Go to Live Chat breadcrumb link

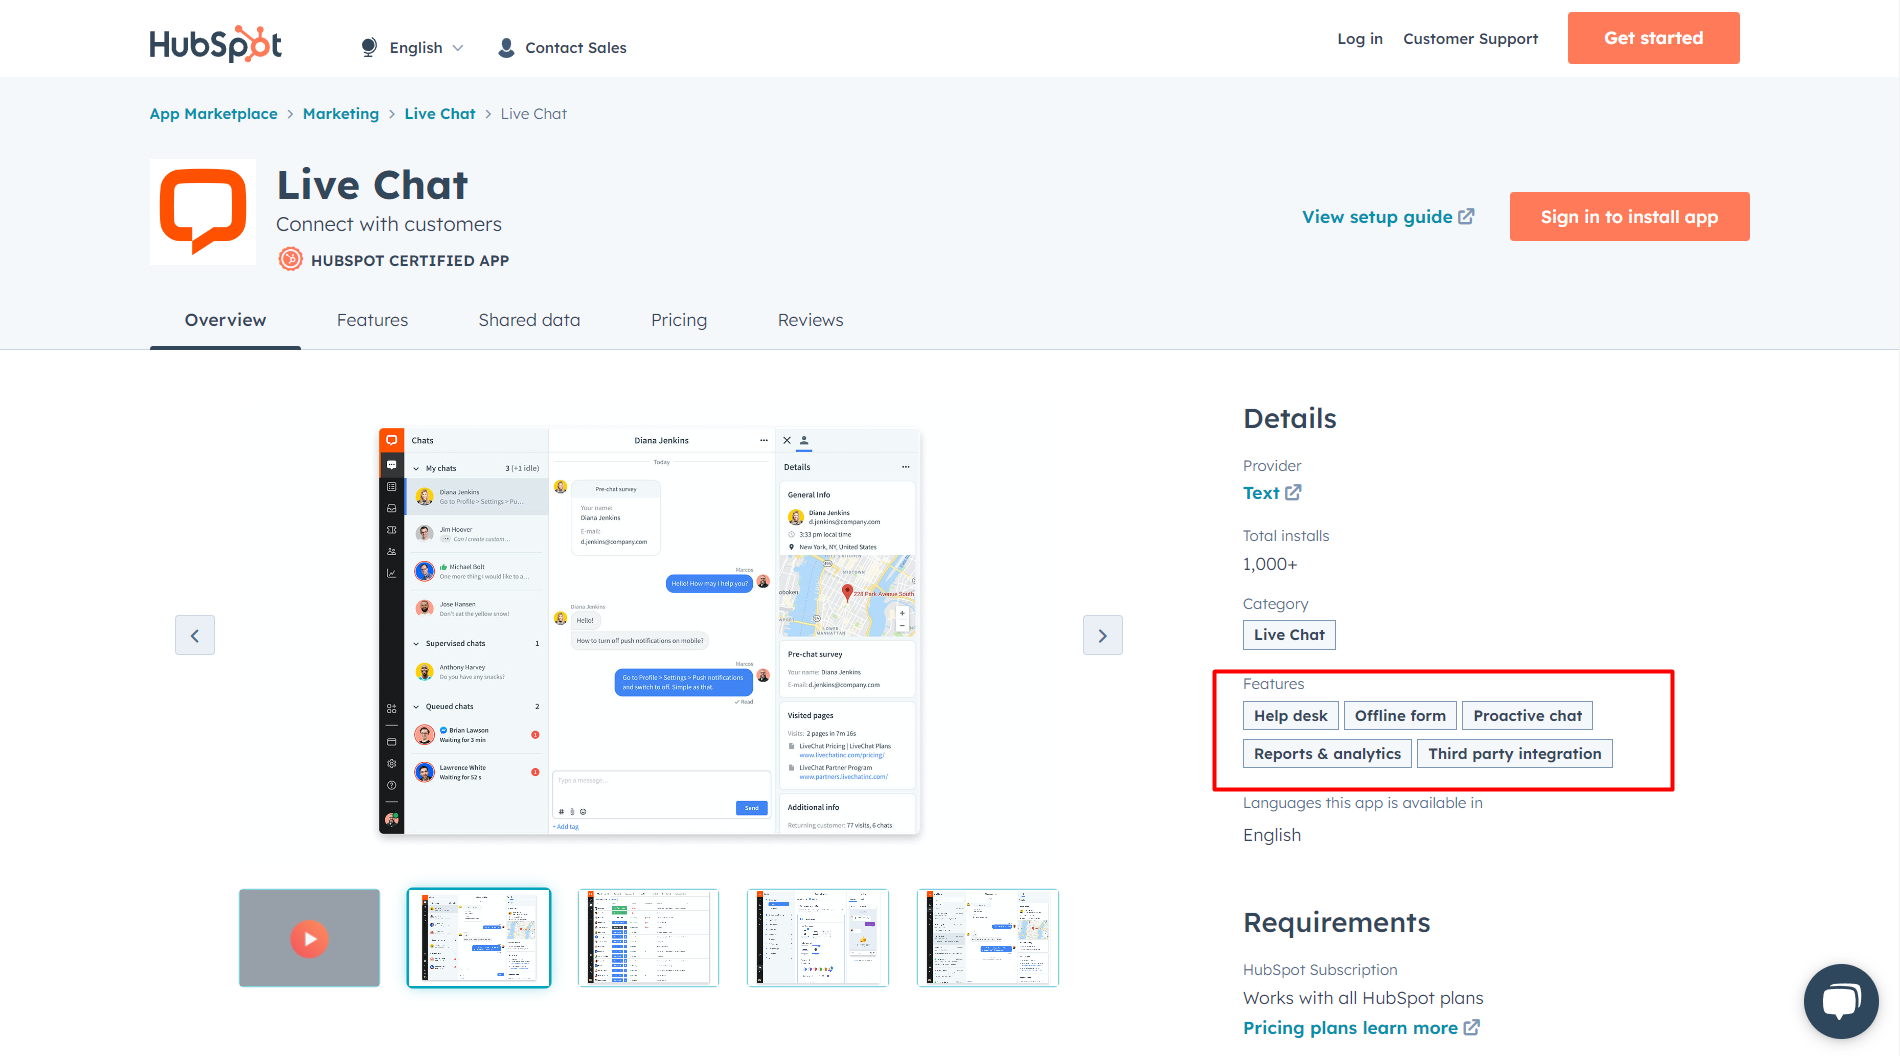440,114
